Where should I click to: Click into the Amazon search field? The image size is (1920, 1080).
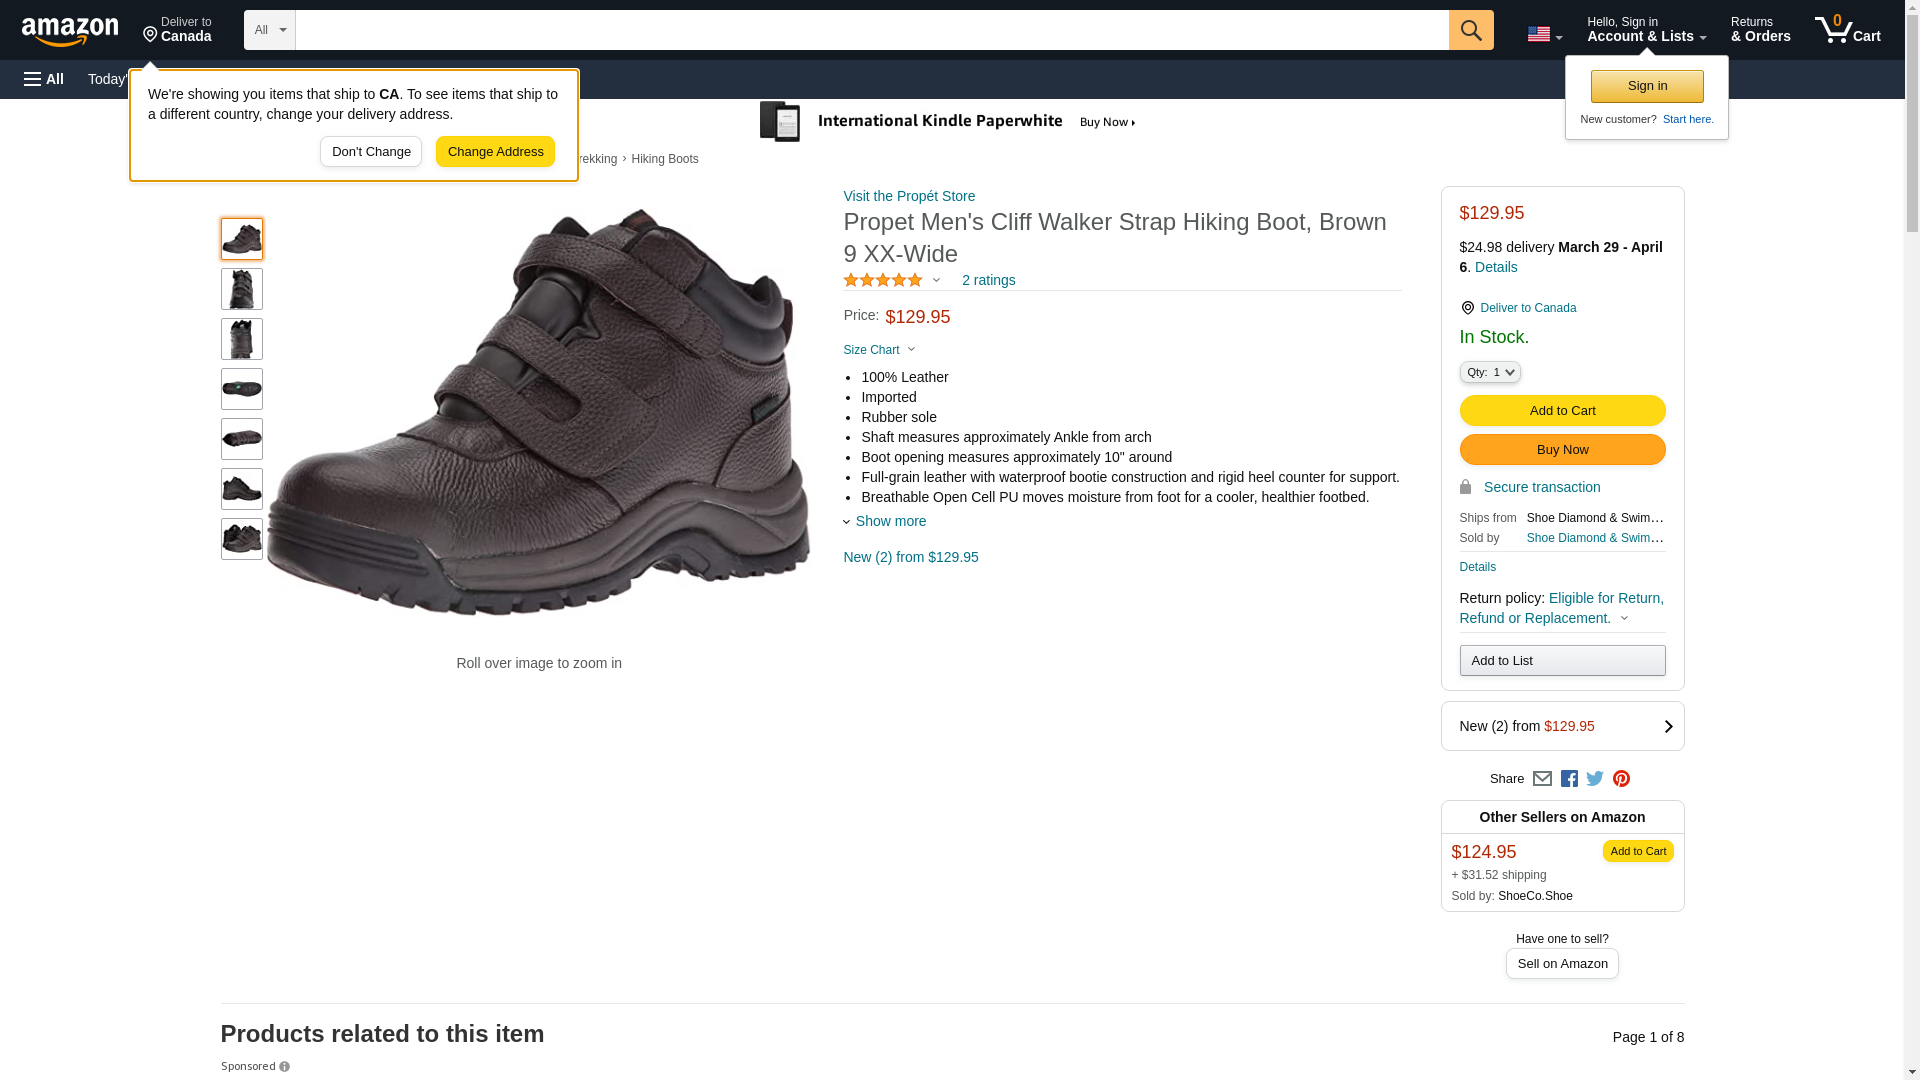pos(871,30)
